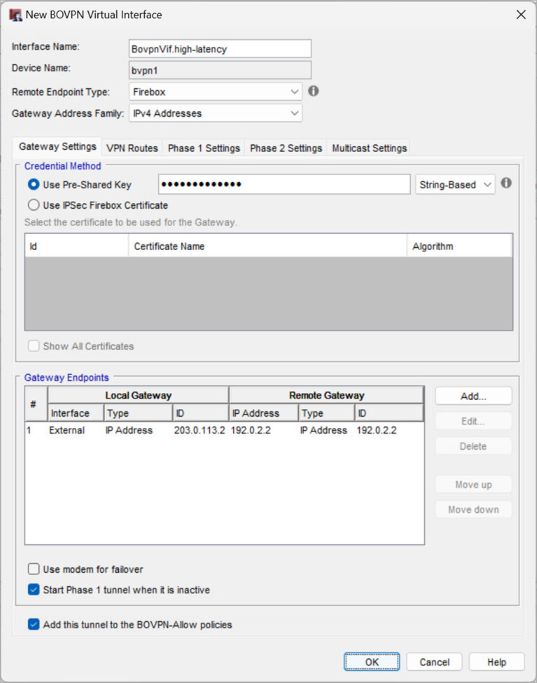Click the Cancel button
The height and width of the screenshot is (683, 537).
[434, 662]
